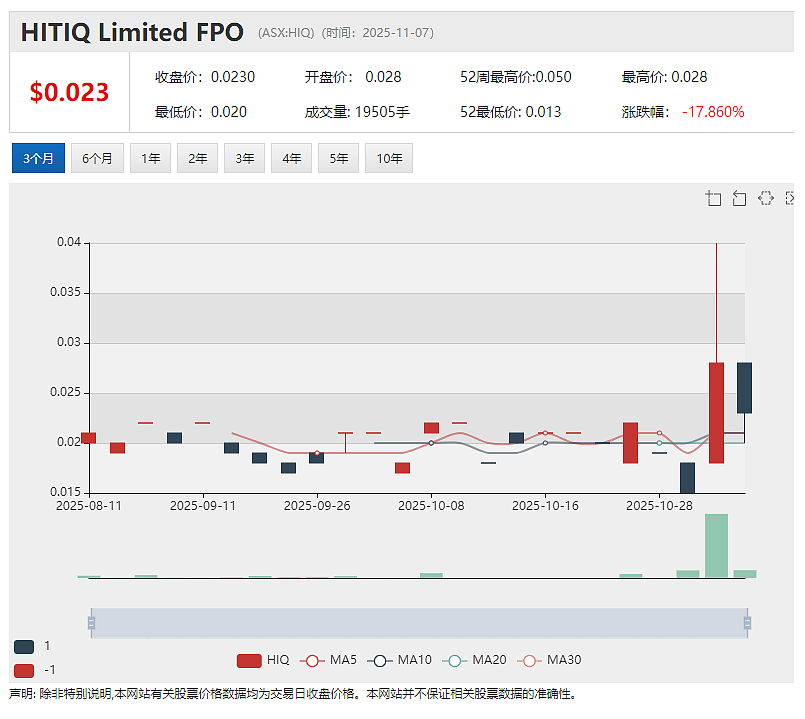Click the large red candlestick with the long upper wick

click(x=716, y=413)
